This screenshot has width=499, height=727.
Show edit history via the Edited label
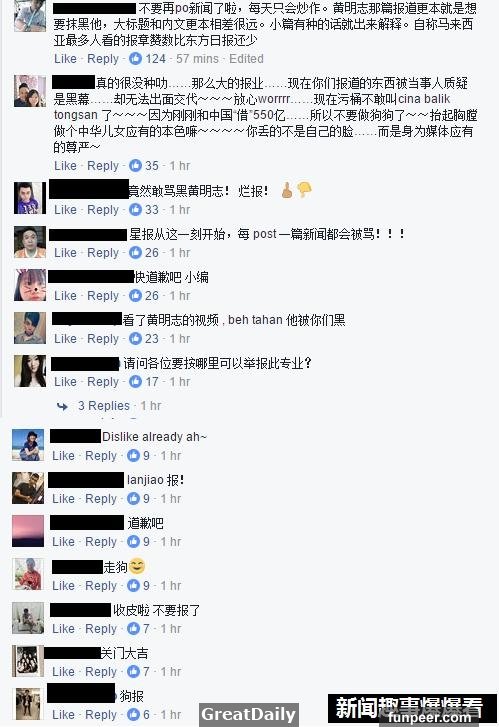(246, 59)
